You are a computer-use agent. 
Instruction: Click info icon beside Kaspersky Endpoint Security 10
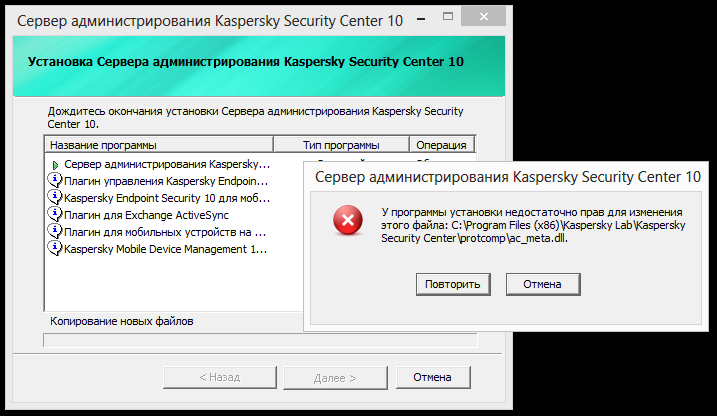55,197
